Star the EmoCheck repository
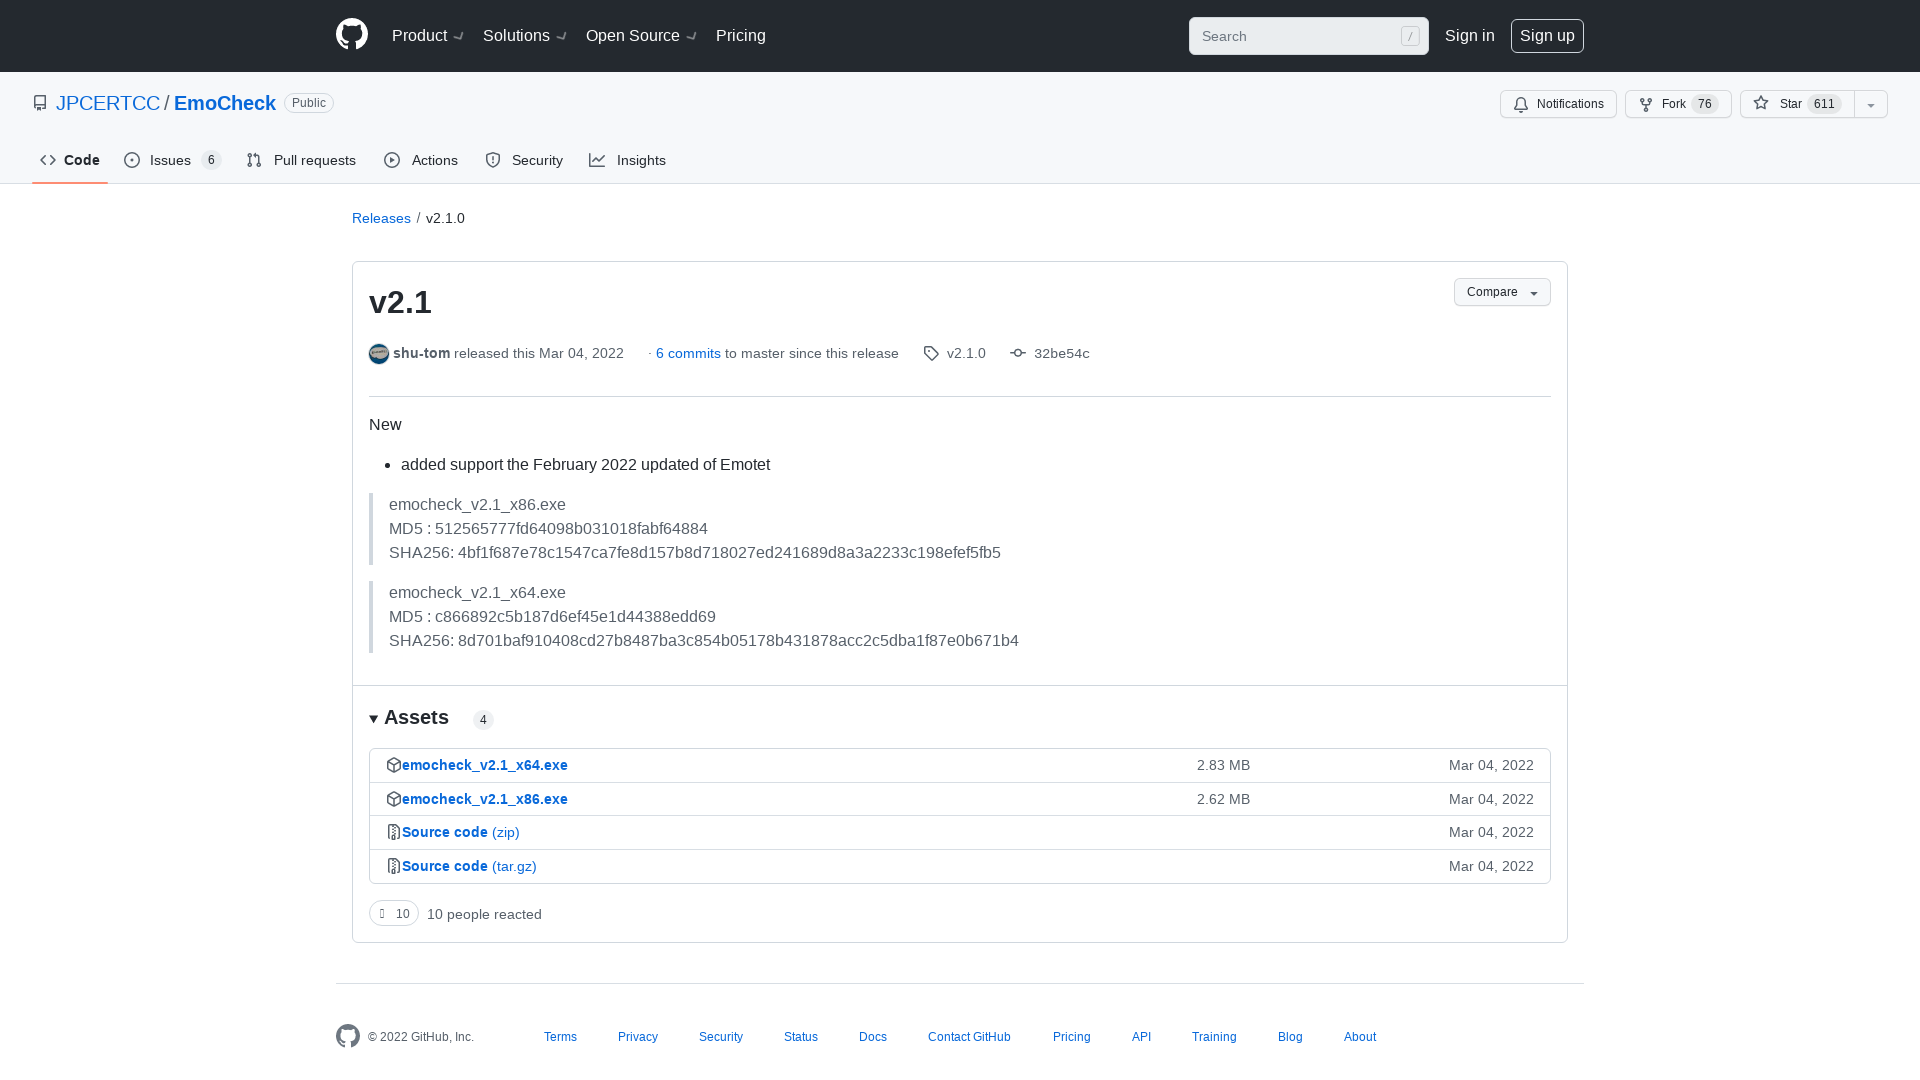 point(1797,104)
